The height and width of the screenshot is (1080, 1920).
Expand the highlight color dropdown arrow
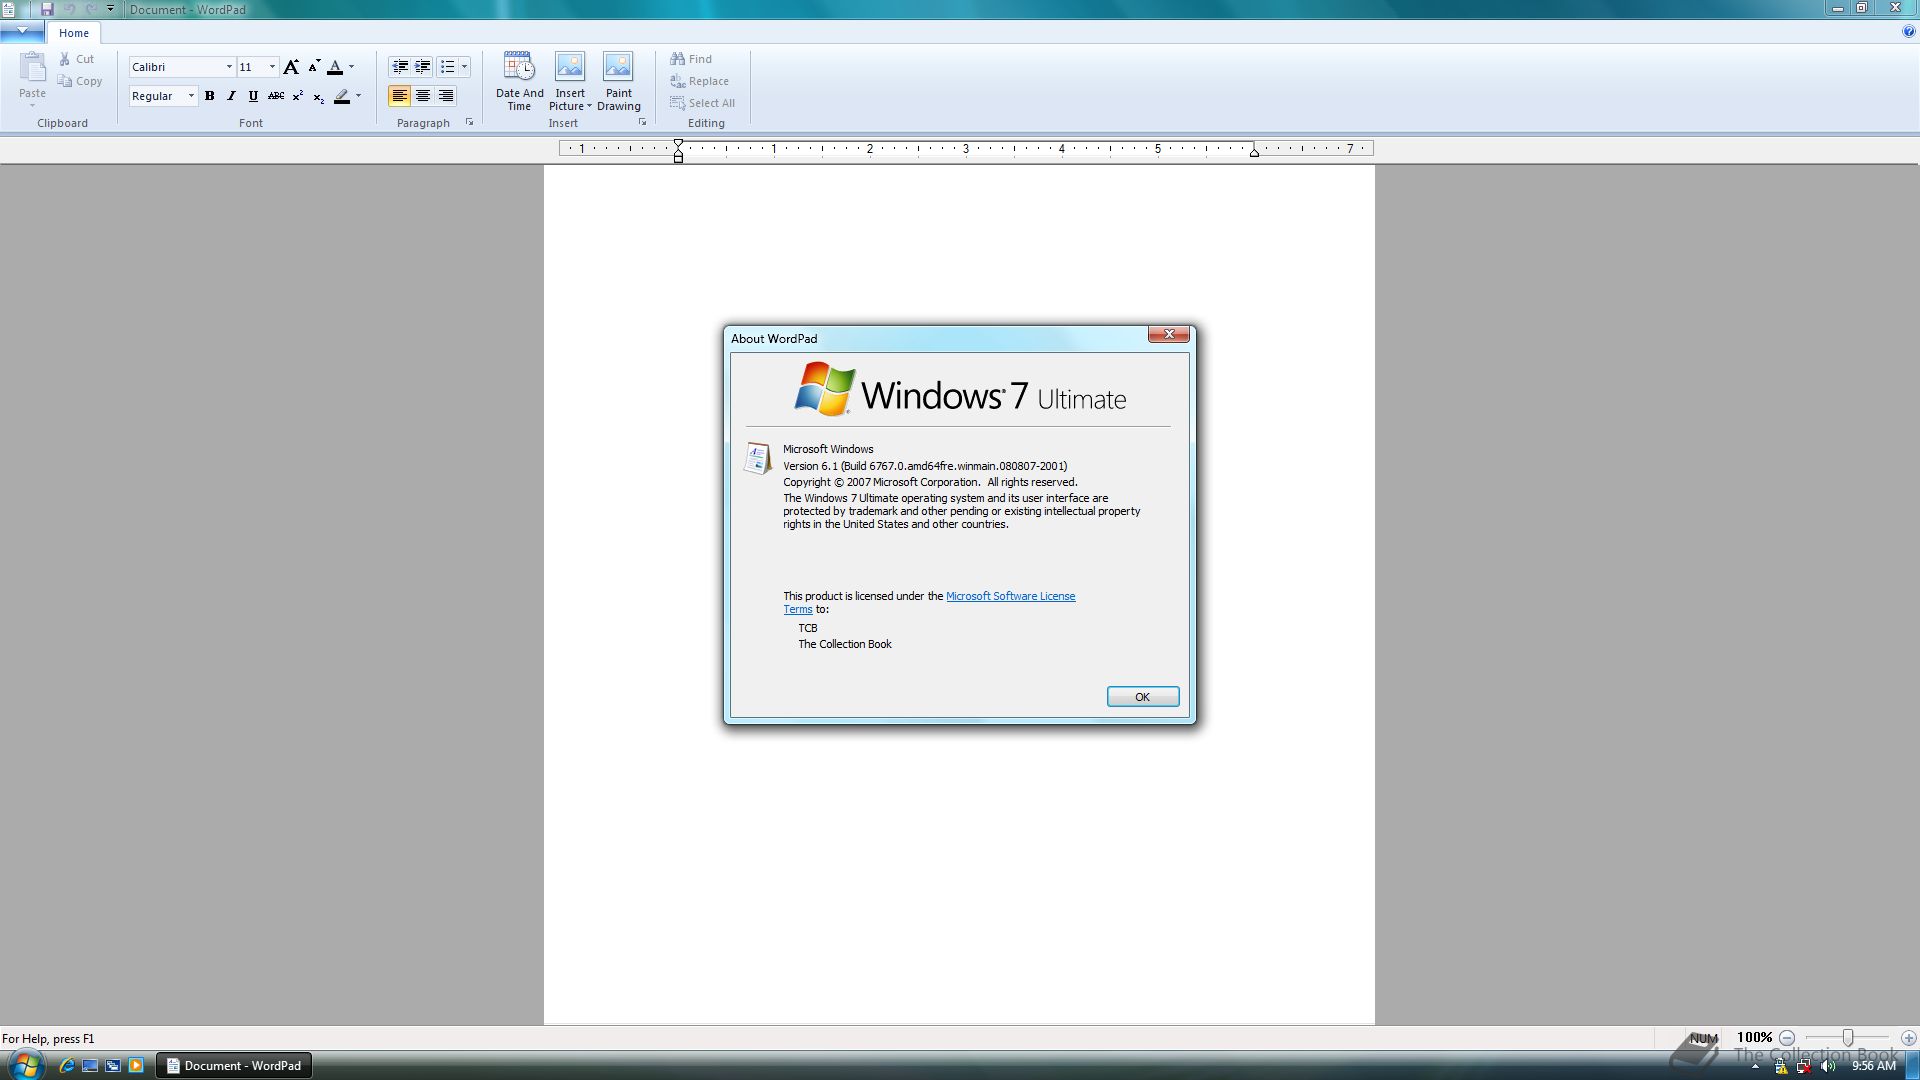[358, 96]
